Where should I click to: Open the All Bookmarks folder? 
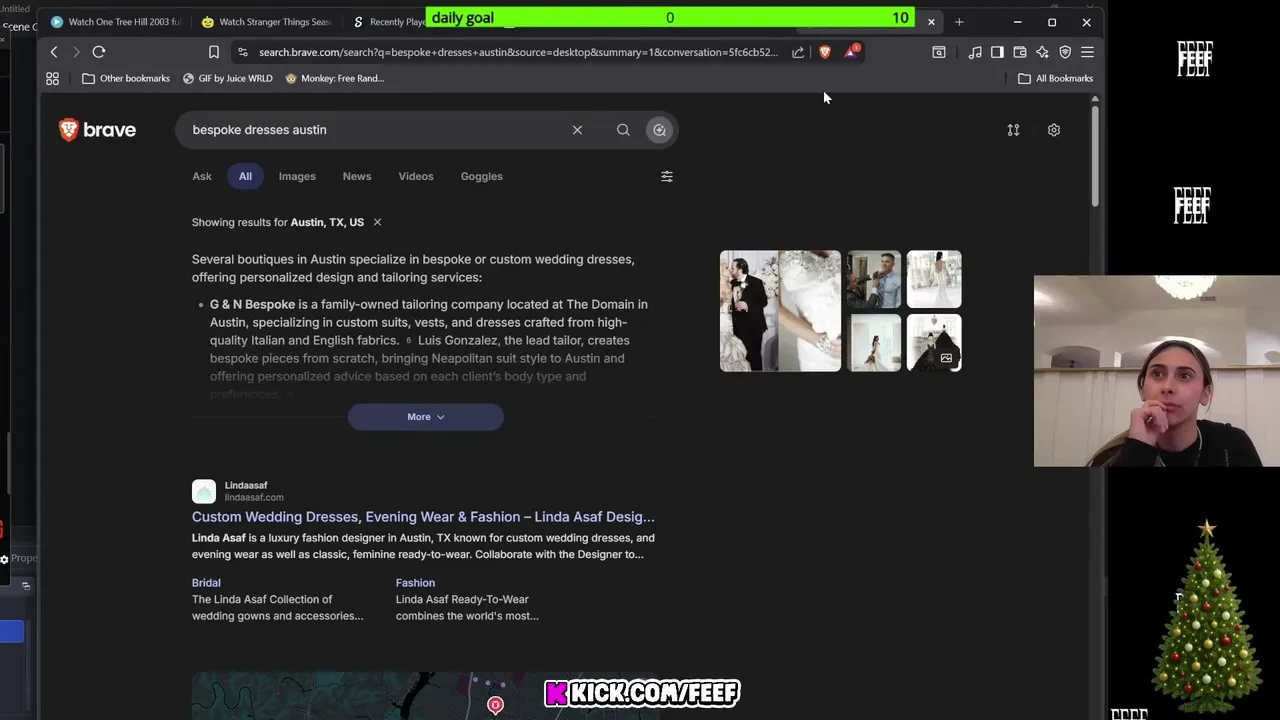coord(1055,78)
